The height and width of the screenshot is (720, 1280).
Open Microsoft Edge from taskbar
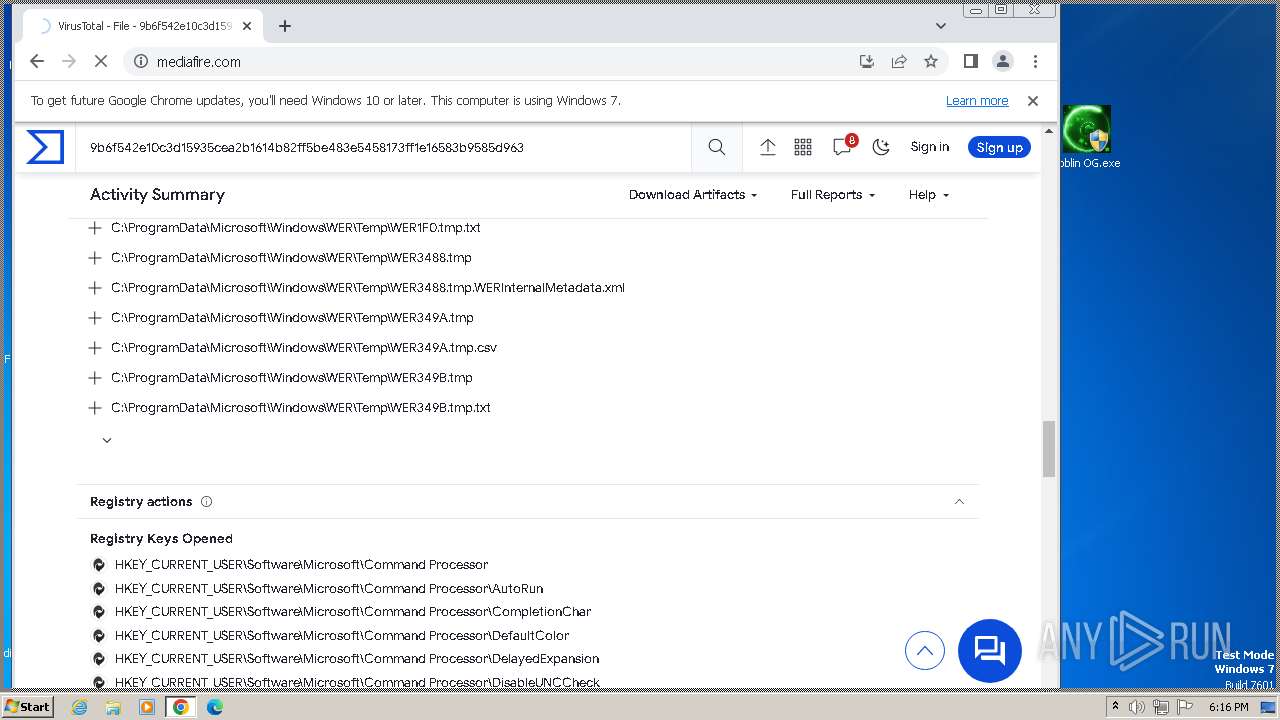click(x=215, y=707)
